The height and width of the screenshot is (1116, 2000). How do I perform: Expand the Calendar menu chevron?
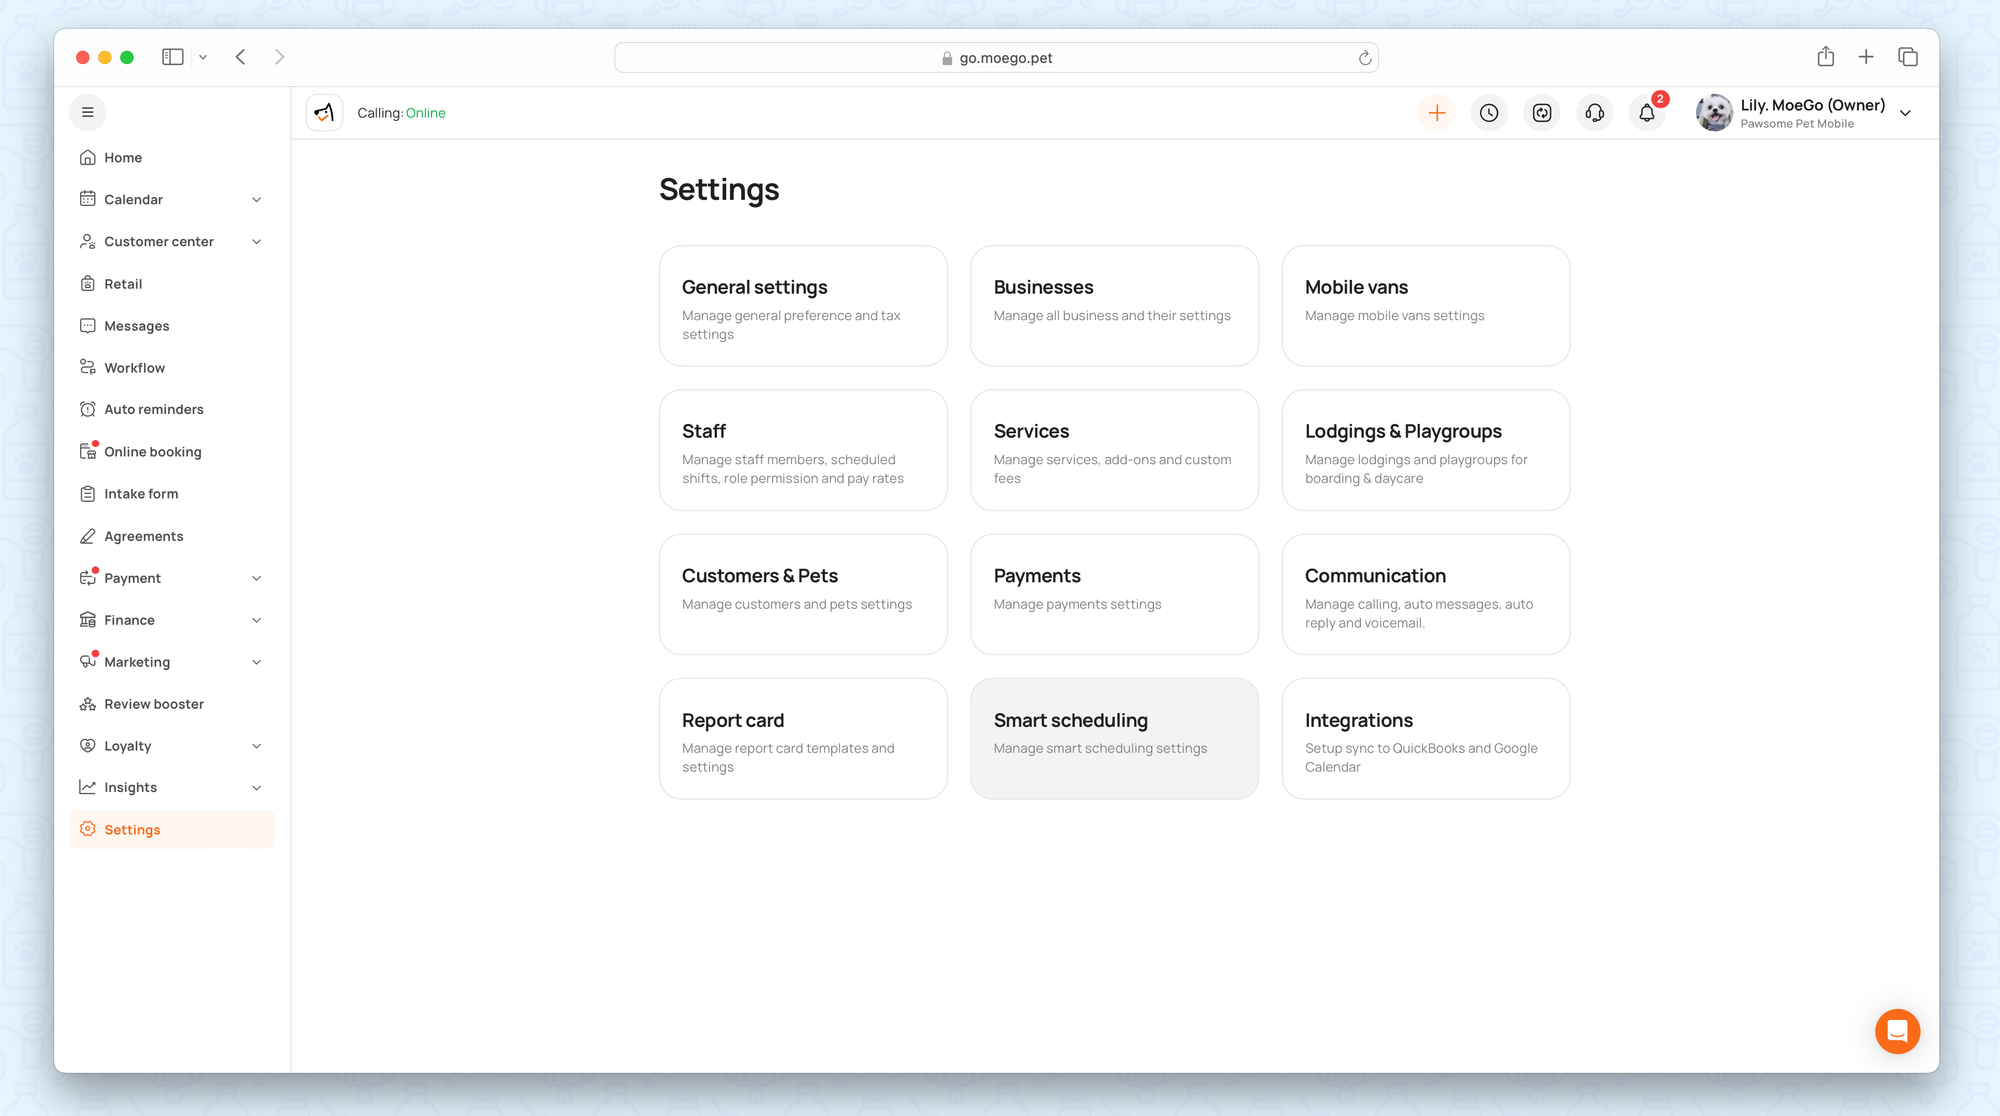[257, 200]
